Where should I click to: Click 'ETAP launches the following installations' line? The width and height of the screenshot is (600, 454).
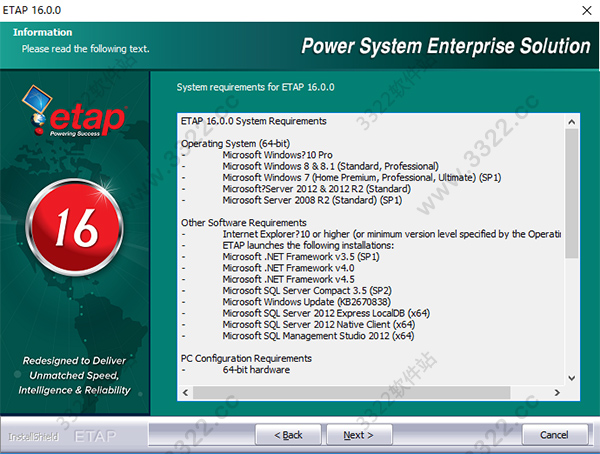pos(308,245)
